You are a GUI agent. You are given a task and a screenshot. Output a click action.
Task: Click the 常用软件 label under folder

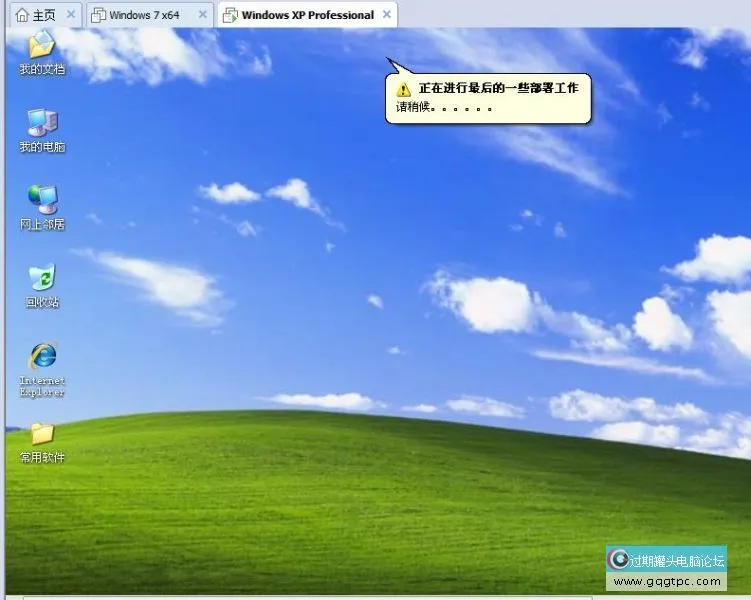[x=42, y=457]
